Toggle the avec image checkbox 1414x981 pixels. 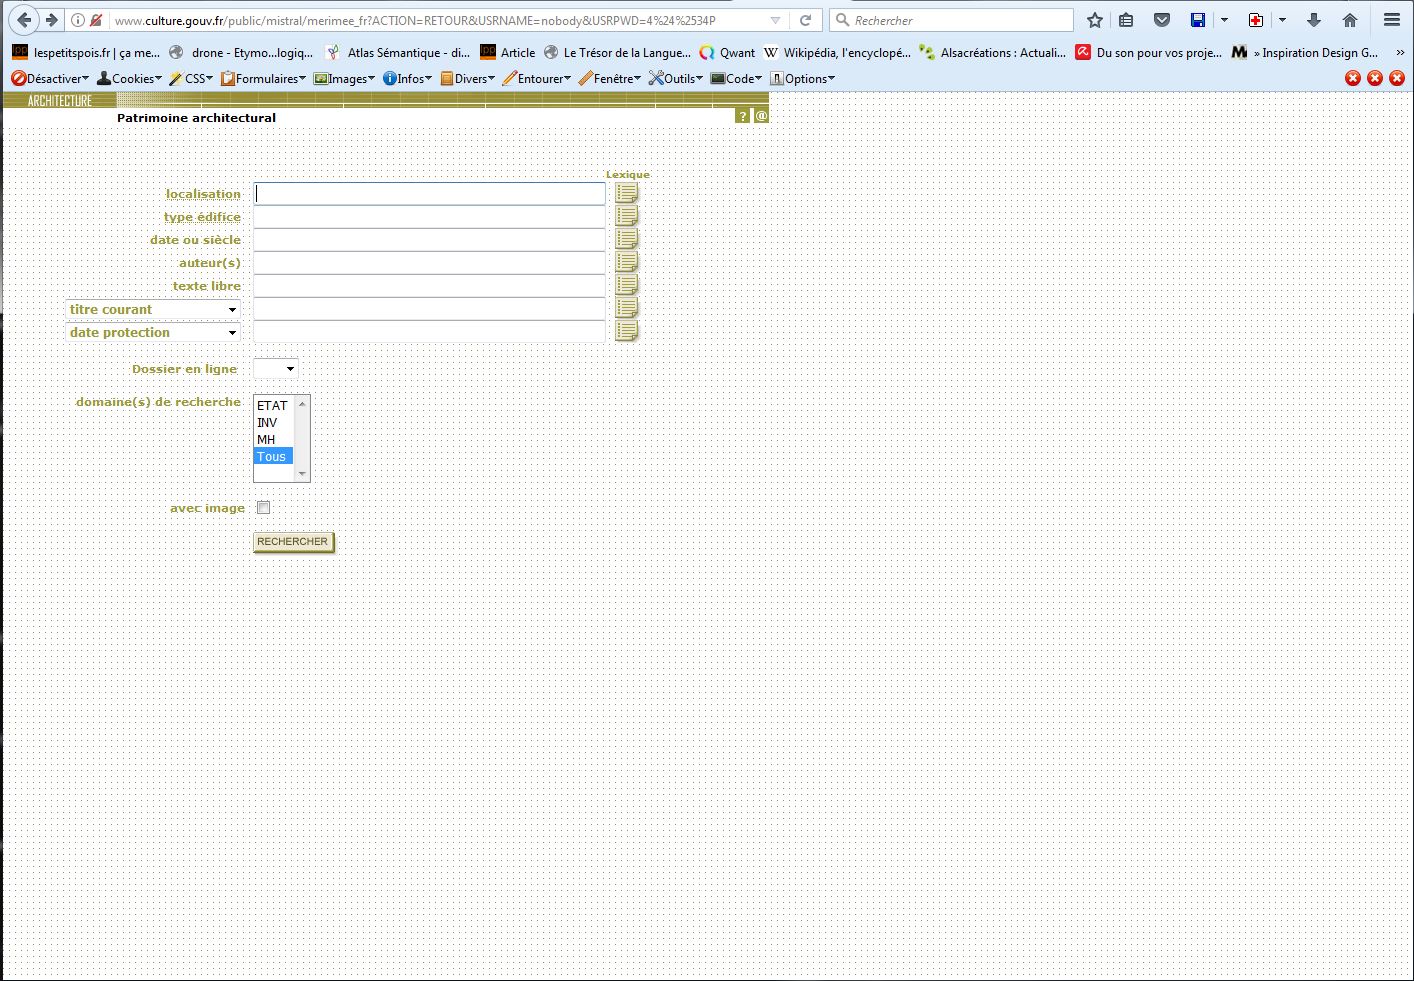click(x=264, y=508)
